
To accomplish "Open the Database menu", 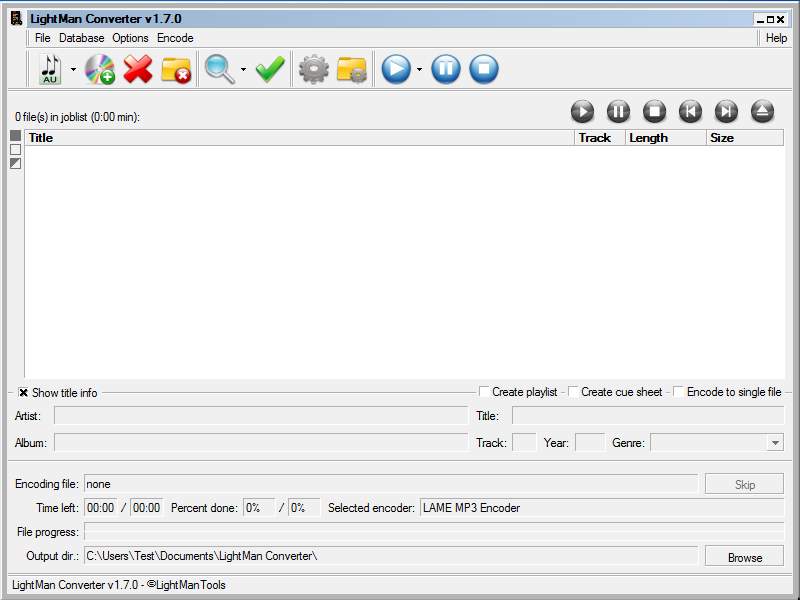I will point(81,38).
